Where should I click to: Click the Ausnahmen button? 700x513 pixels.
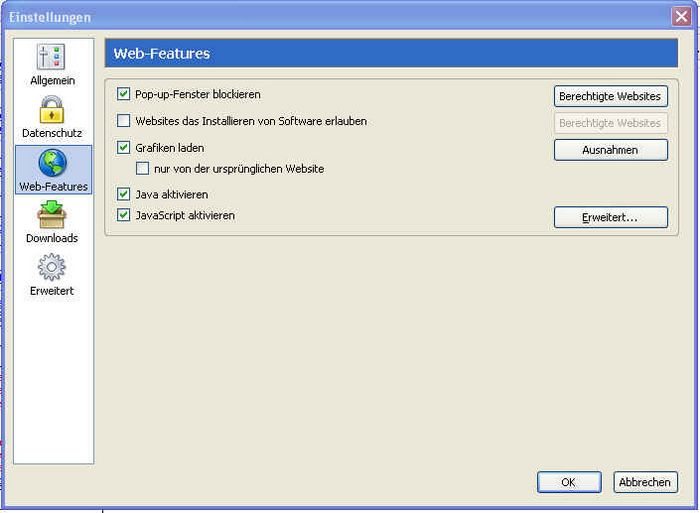tap(611, 150)
